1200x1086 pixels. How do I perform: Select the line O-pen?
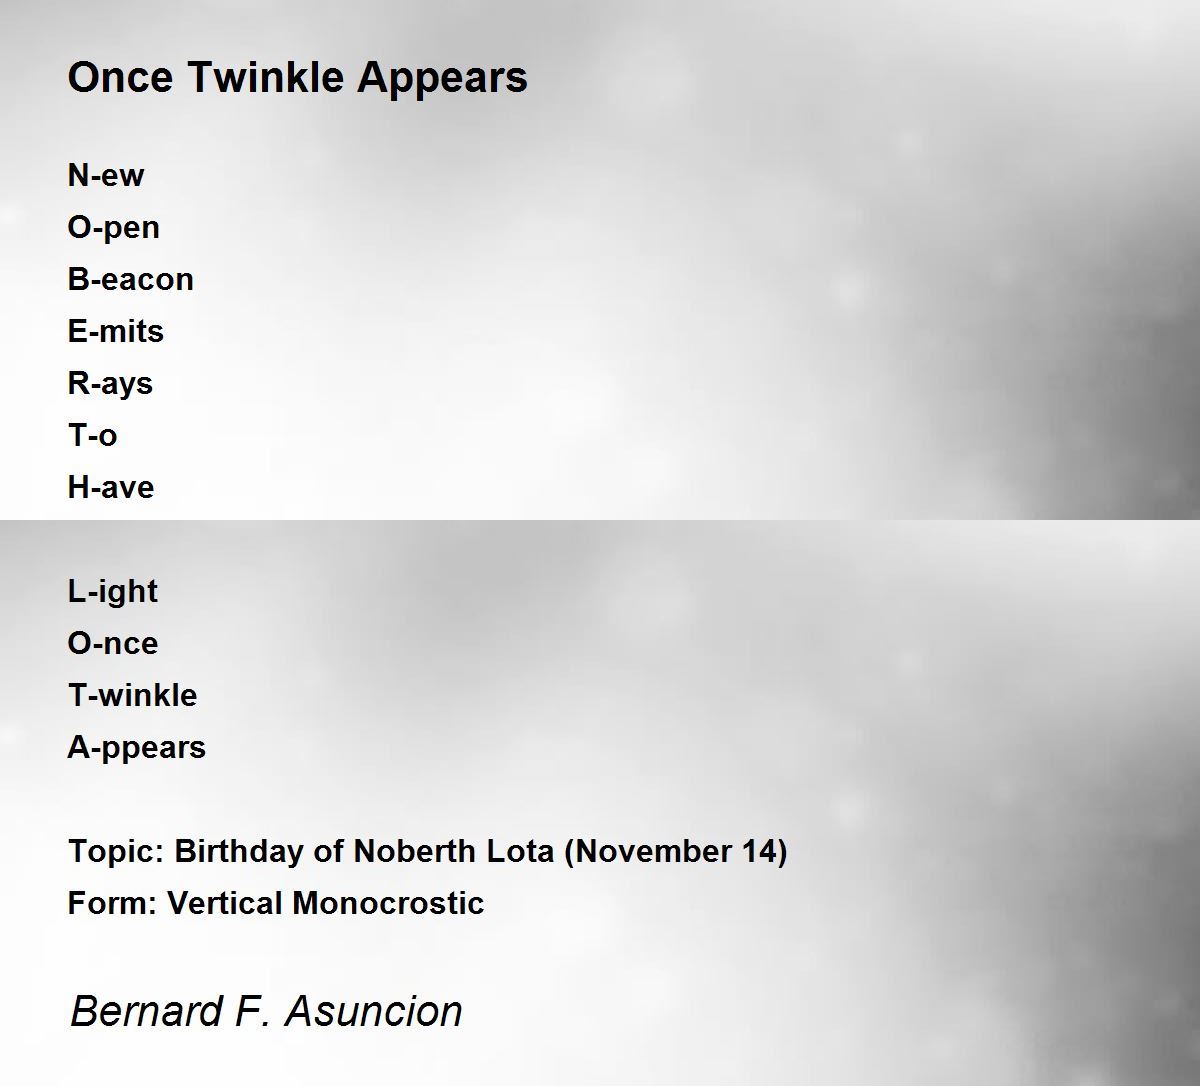(114, 228)
